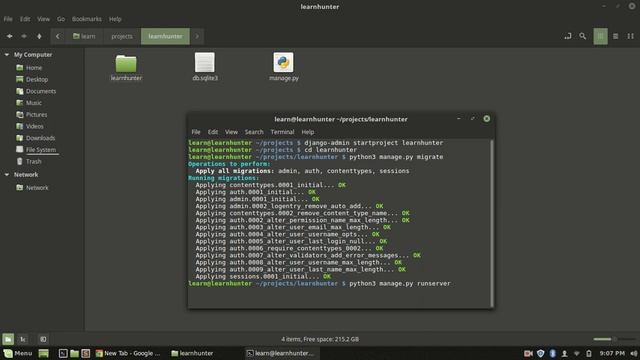640x360 pixels.
Task: Switch to the New Tab - Google window
Action: [128, 353]
